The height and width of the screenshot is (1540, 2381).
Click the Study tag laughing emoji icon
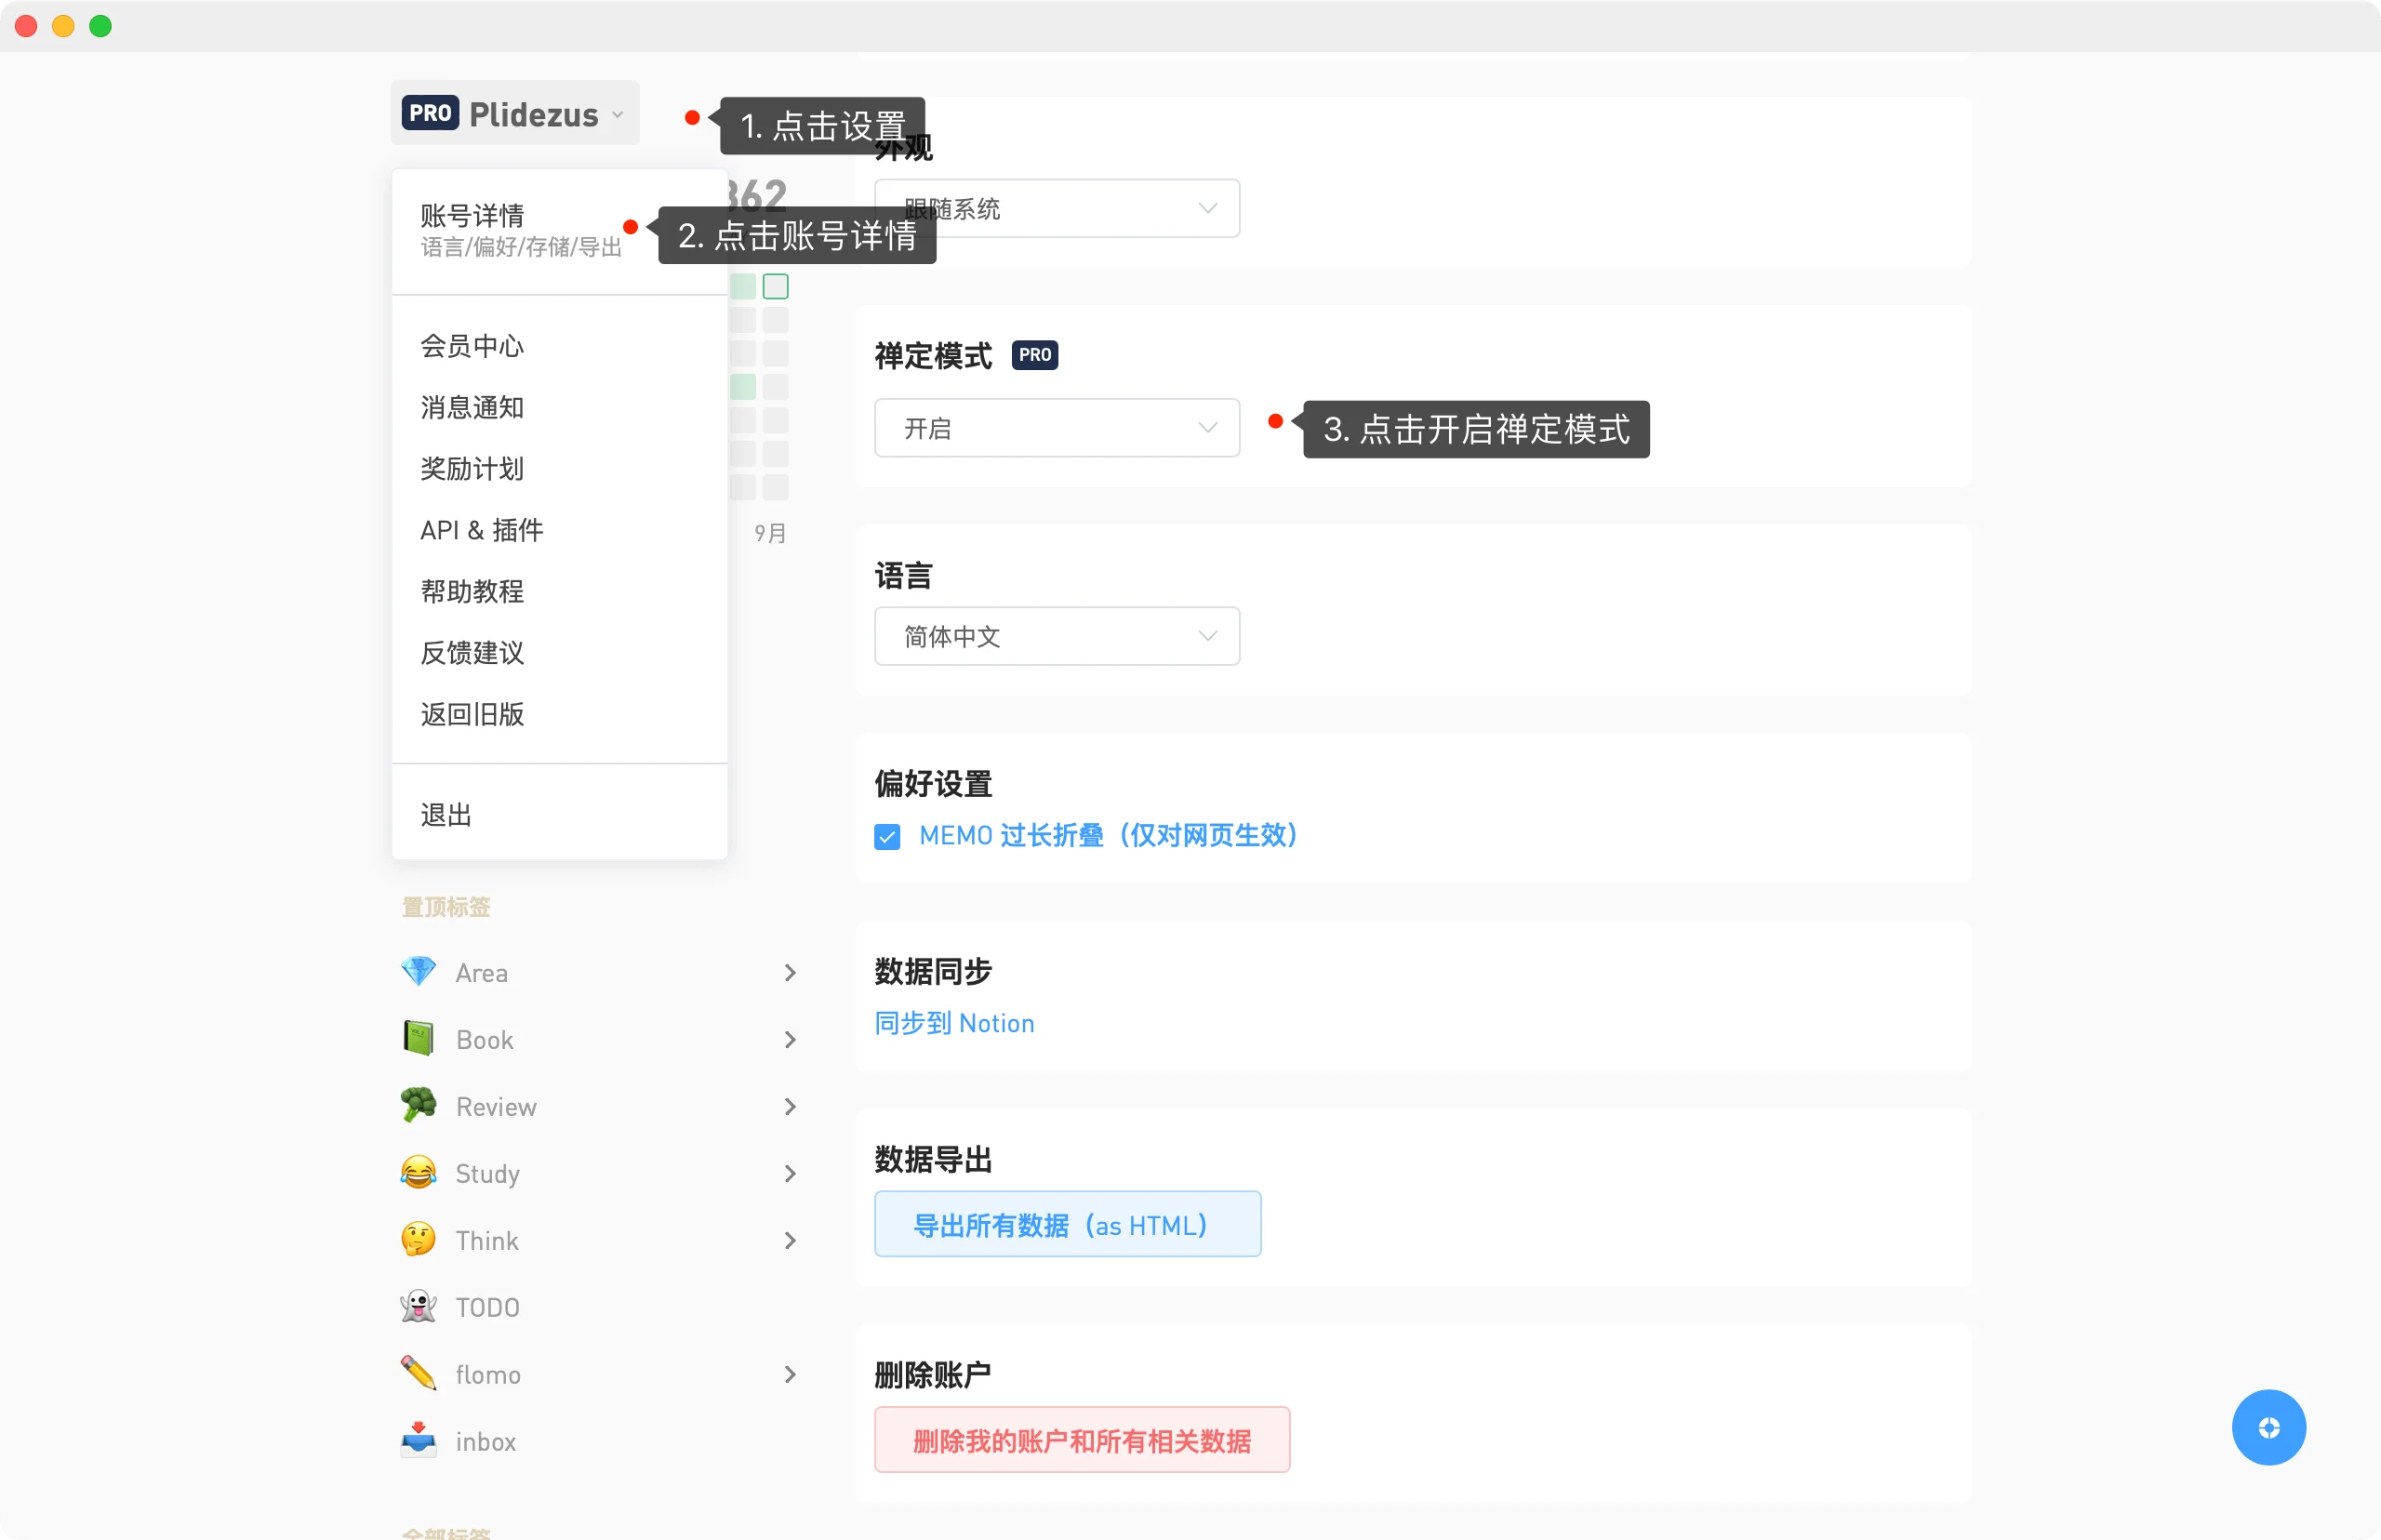(418, 1172)
